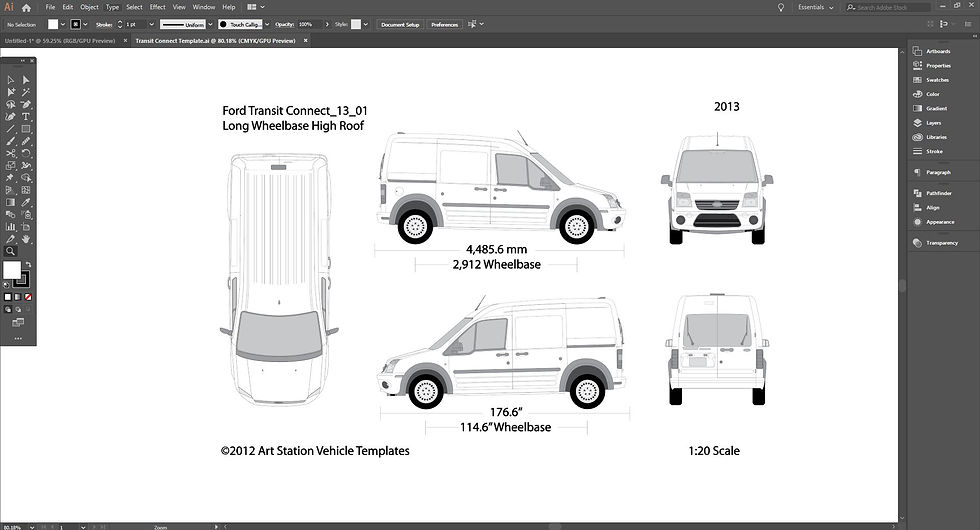Choose the Column Graph tool
The width and height of the screenshot is (980, 530).
[x=11, y=226]
